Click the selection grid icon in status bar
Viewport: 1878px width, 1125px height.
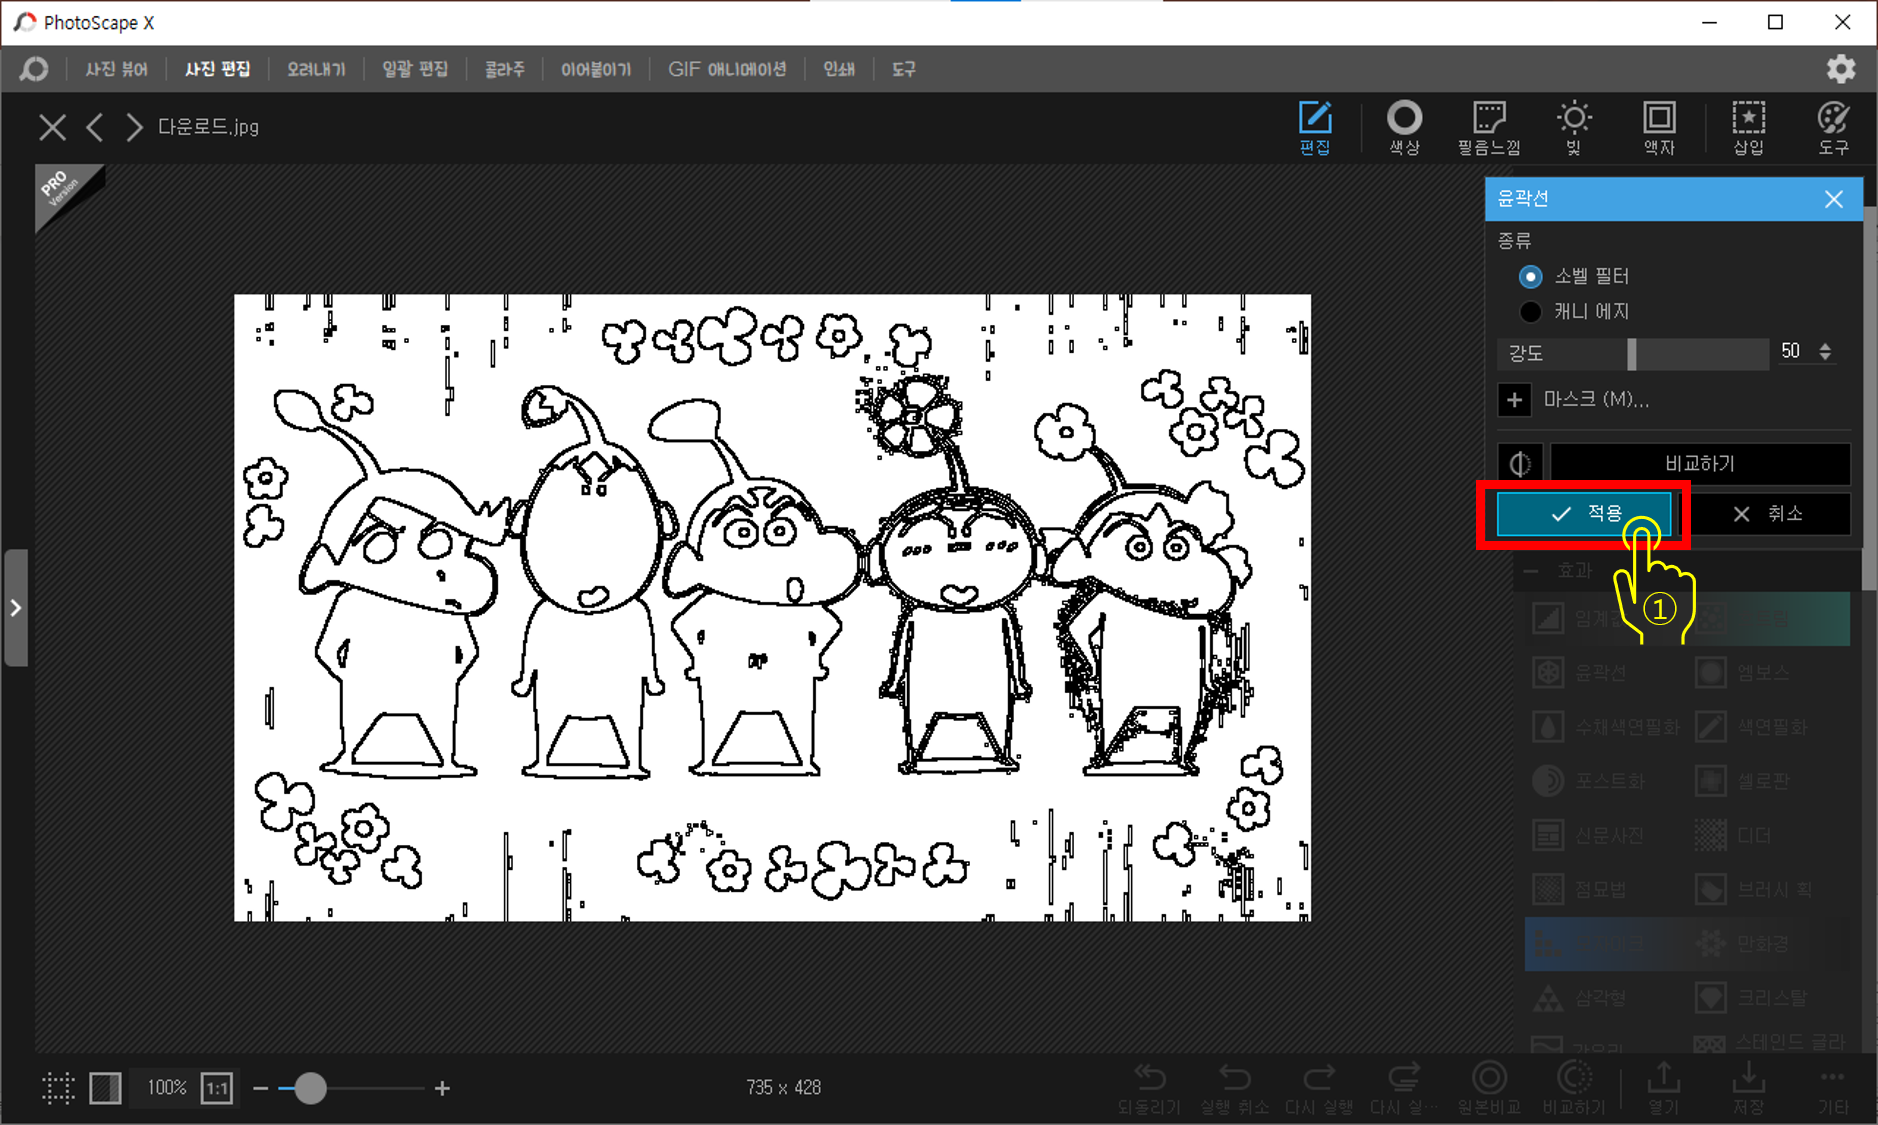(x=58, y=1088)
